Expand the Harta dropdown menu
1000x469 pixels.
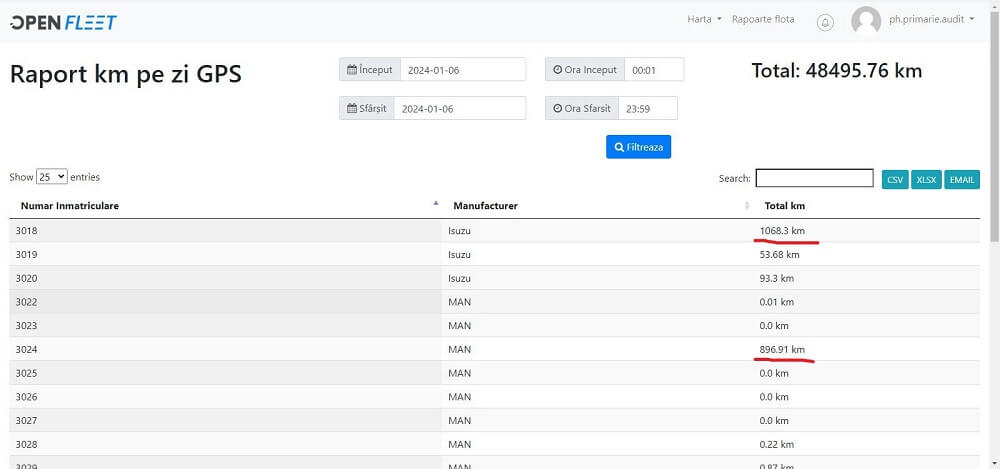click(x=704, y=20)
